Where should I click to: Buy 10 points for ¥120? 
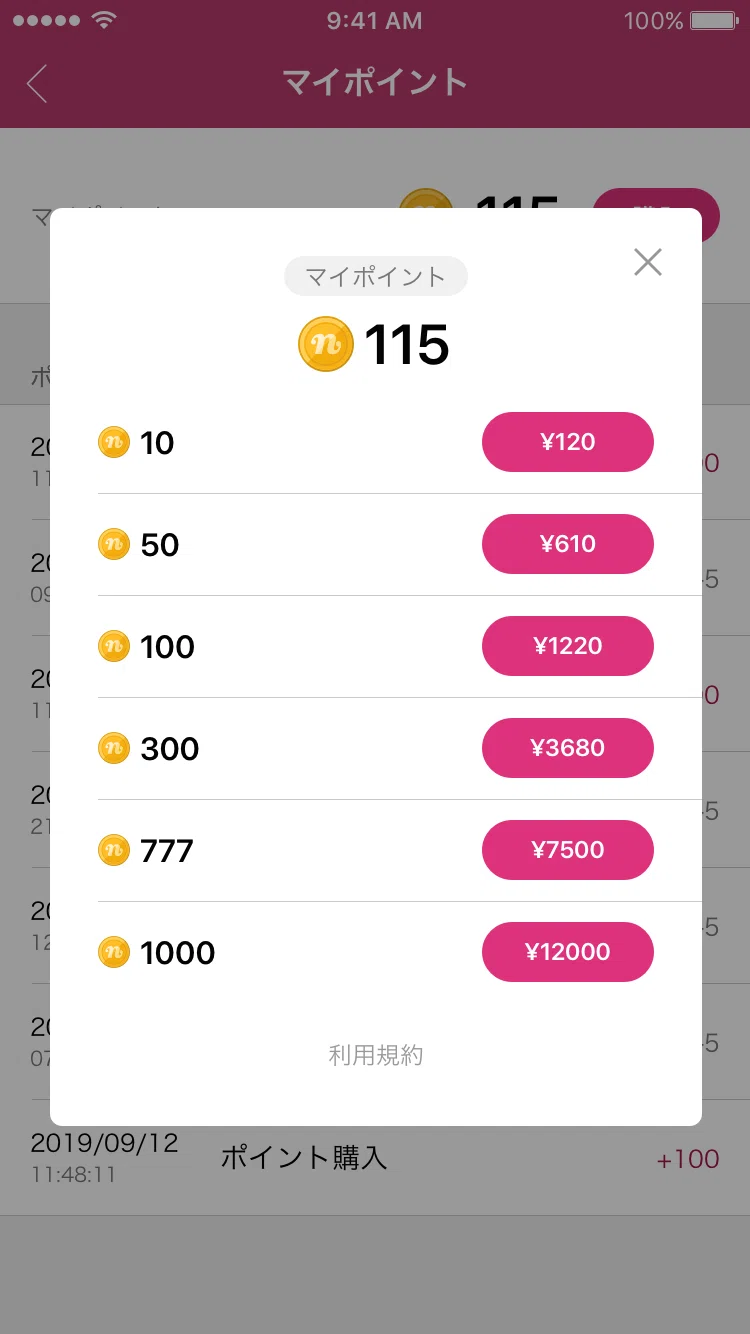568,442
